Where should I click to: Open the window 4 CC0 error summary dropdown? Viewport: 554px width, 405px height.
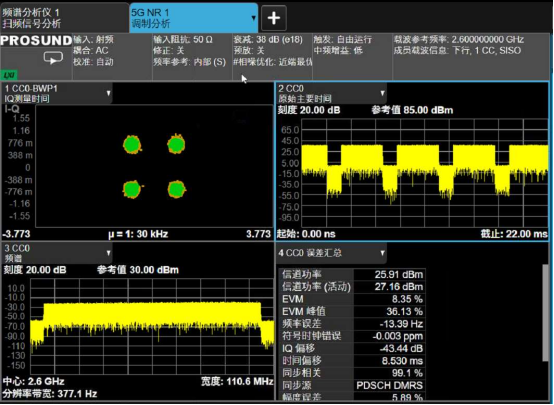[x=382, y=253]
